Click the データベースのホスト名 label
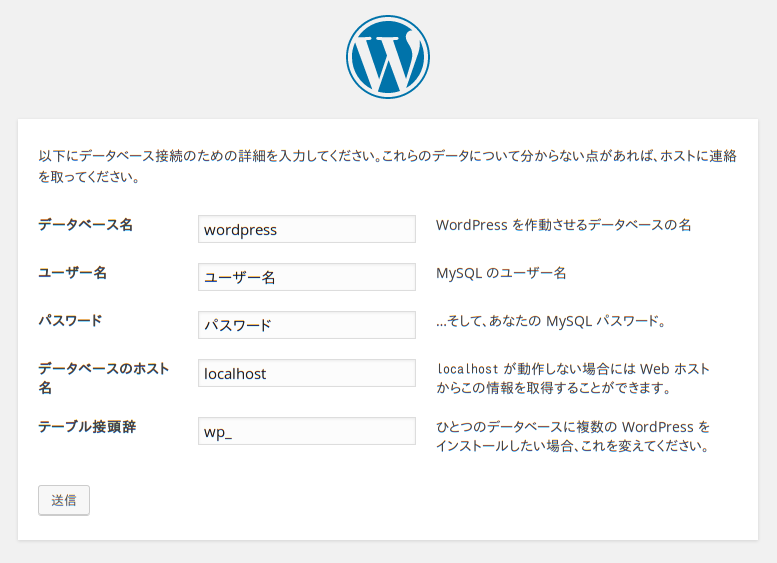This screenshot has width=777, height=563. 104,378
